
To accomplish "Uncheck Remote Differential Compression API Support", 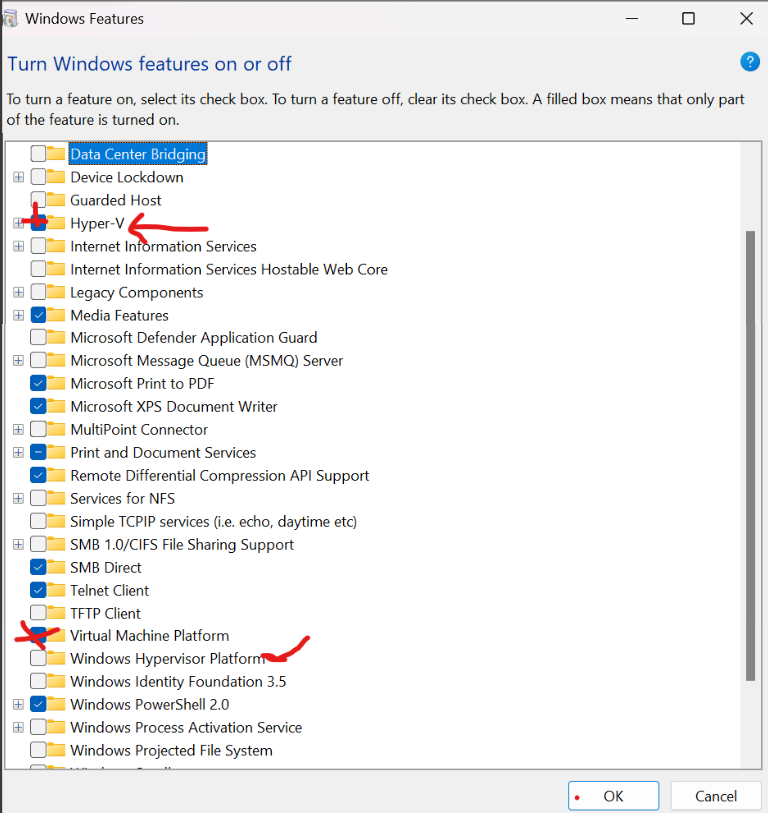I will (x=38, y=475).
